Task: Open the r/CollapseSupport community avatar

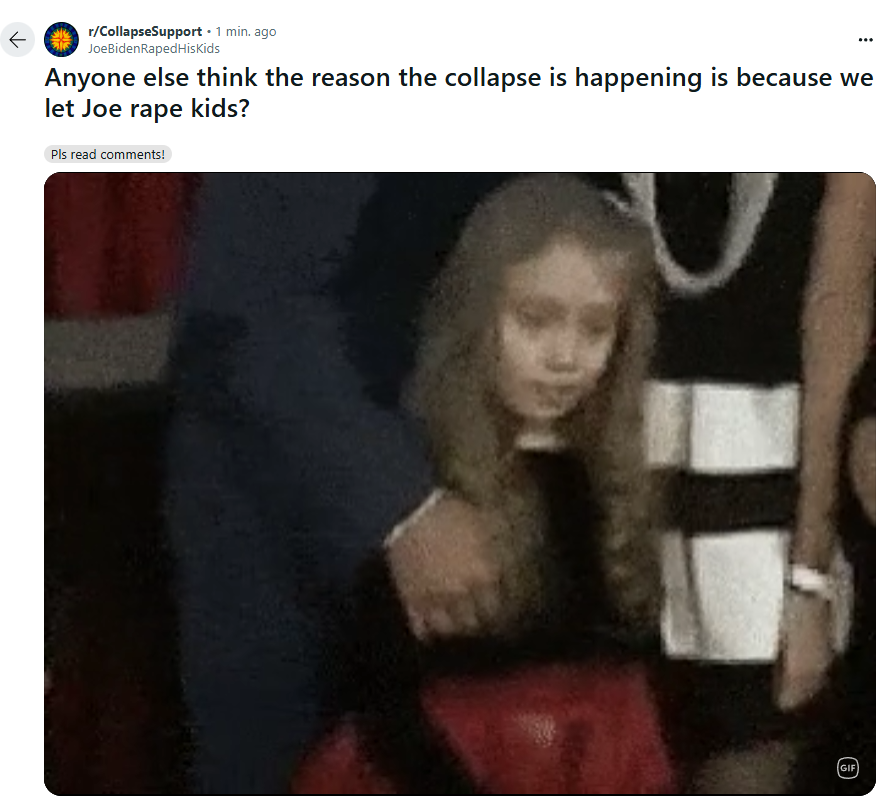Action: click(61, 40)
